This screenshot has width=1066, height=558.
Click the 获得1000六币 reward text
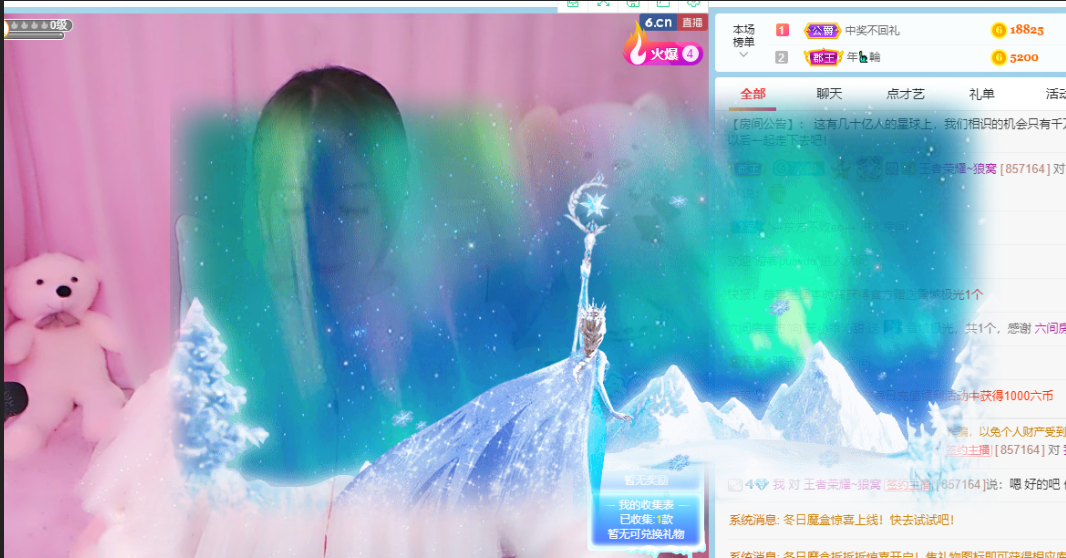click(1018, 396)
